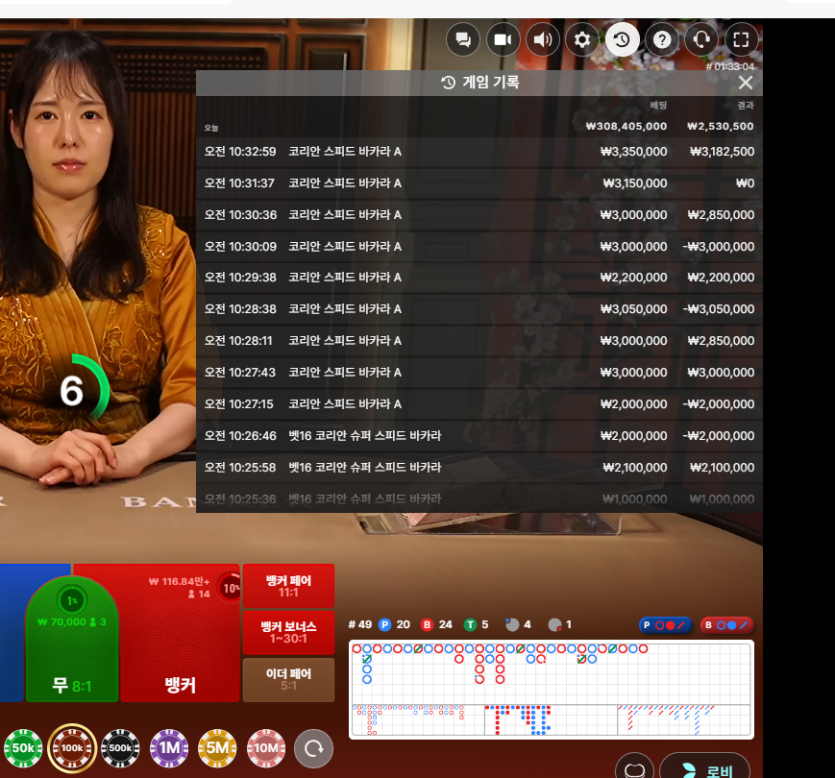Close the 게임 기록 panel
This screenshot has height=778, width=835.
point(746,83)
